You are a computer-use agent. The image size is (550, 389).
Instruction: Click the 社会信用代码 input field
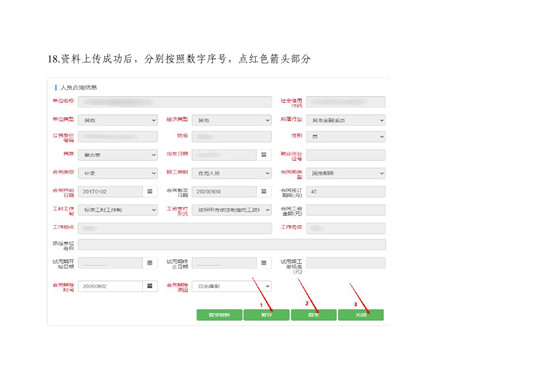(x=346, y=102)
